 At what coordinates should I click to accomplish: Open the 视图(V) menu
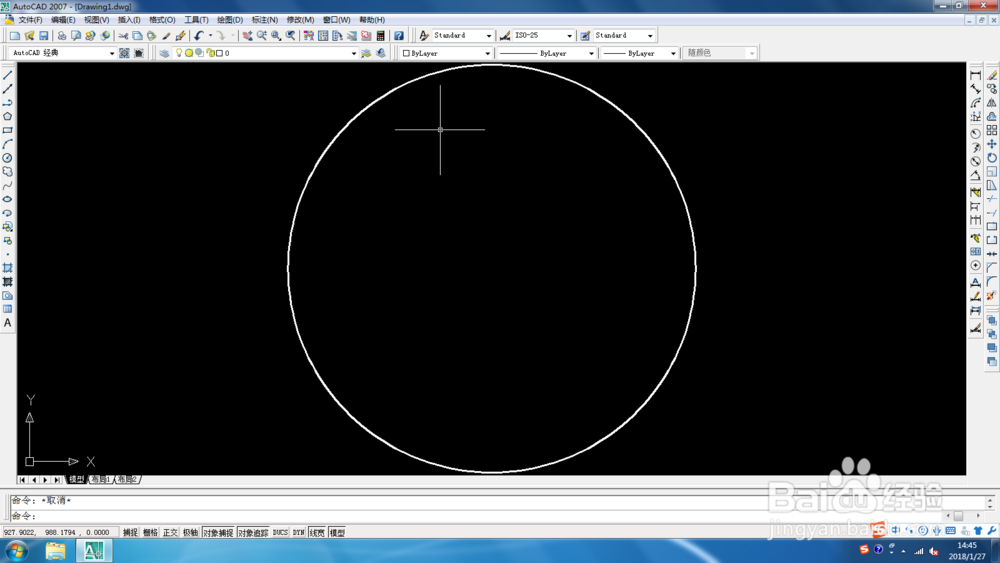coord(97,20)
